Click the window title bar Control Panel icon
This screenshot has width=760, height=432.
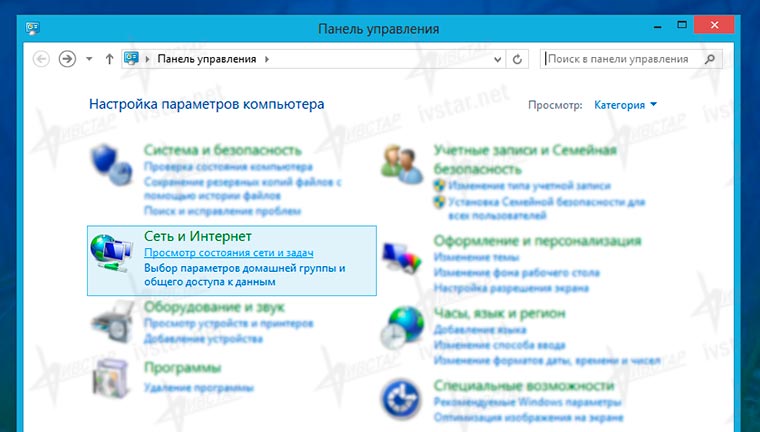pos(32,28)
